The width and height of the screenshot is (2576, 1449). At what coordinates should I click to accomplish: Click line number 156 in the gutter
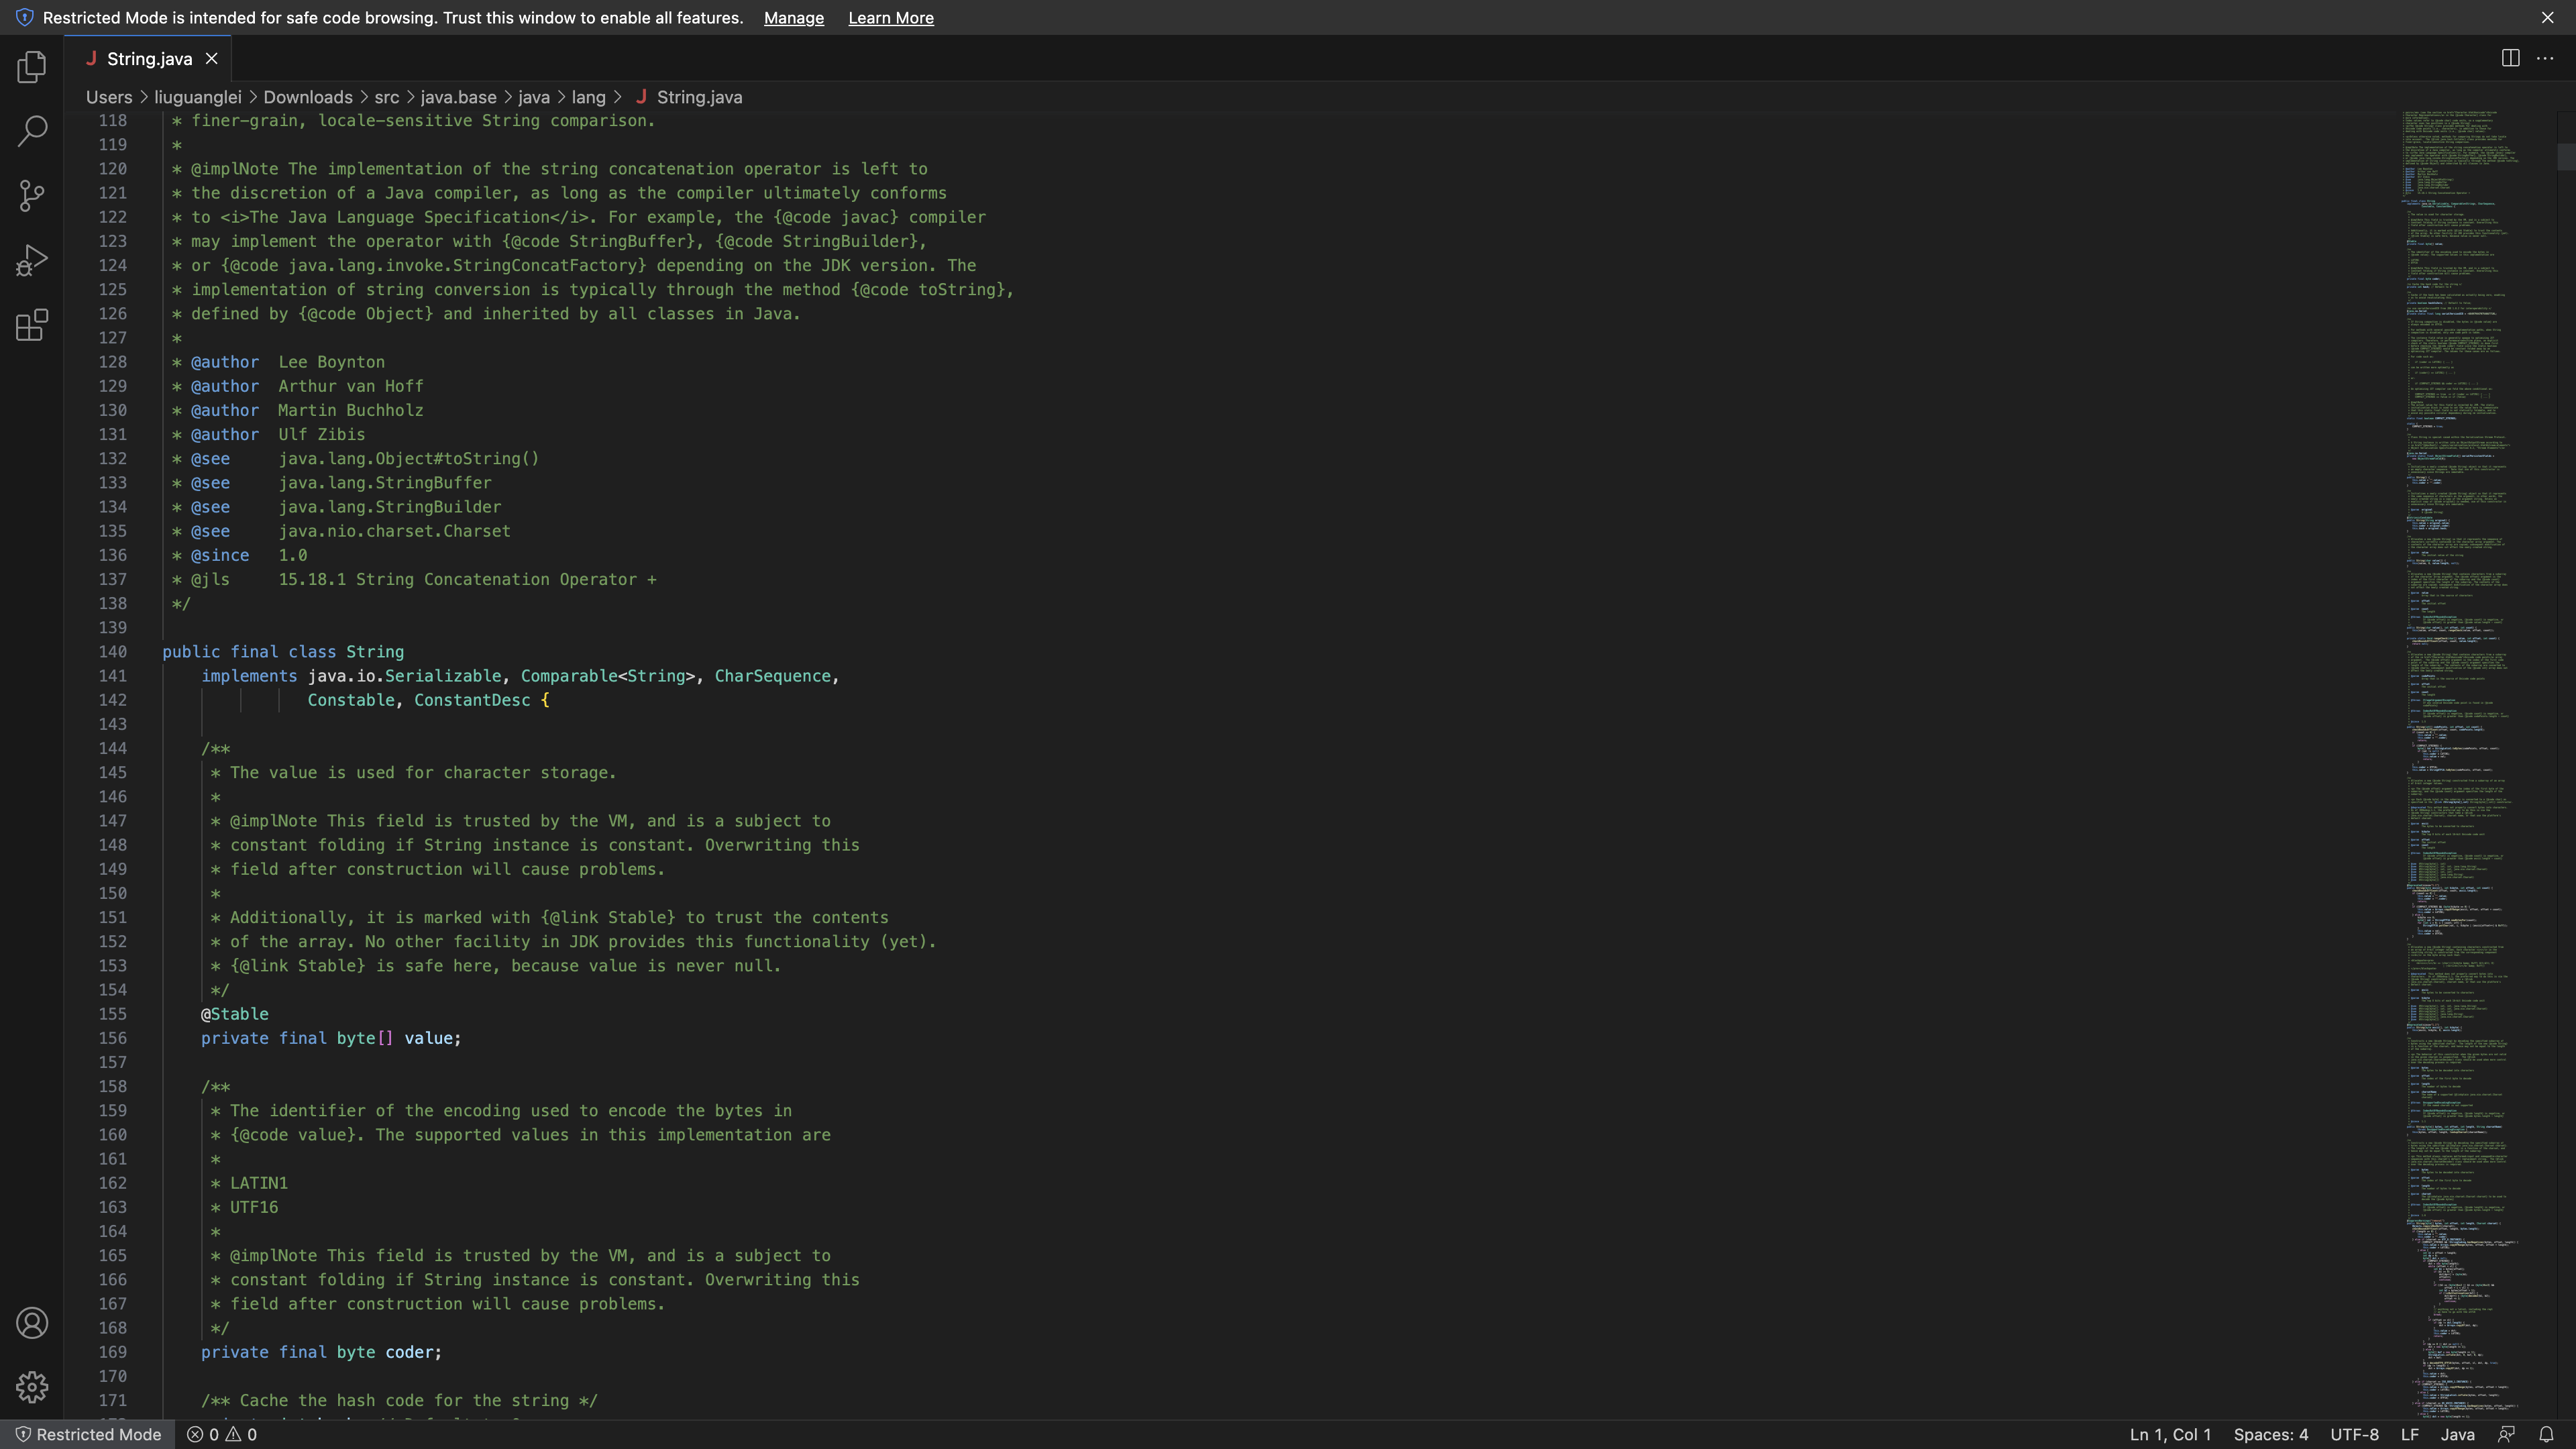coord(113,1038)
